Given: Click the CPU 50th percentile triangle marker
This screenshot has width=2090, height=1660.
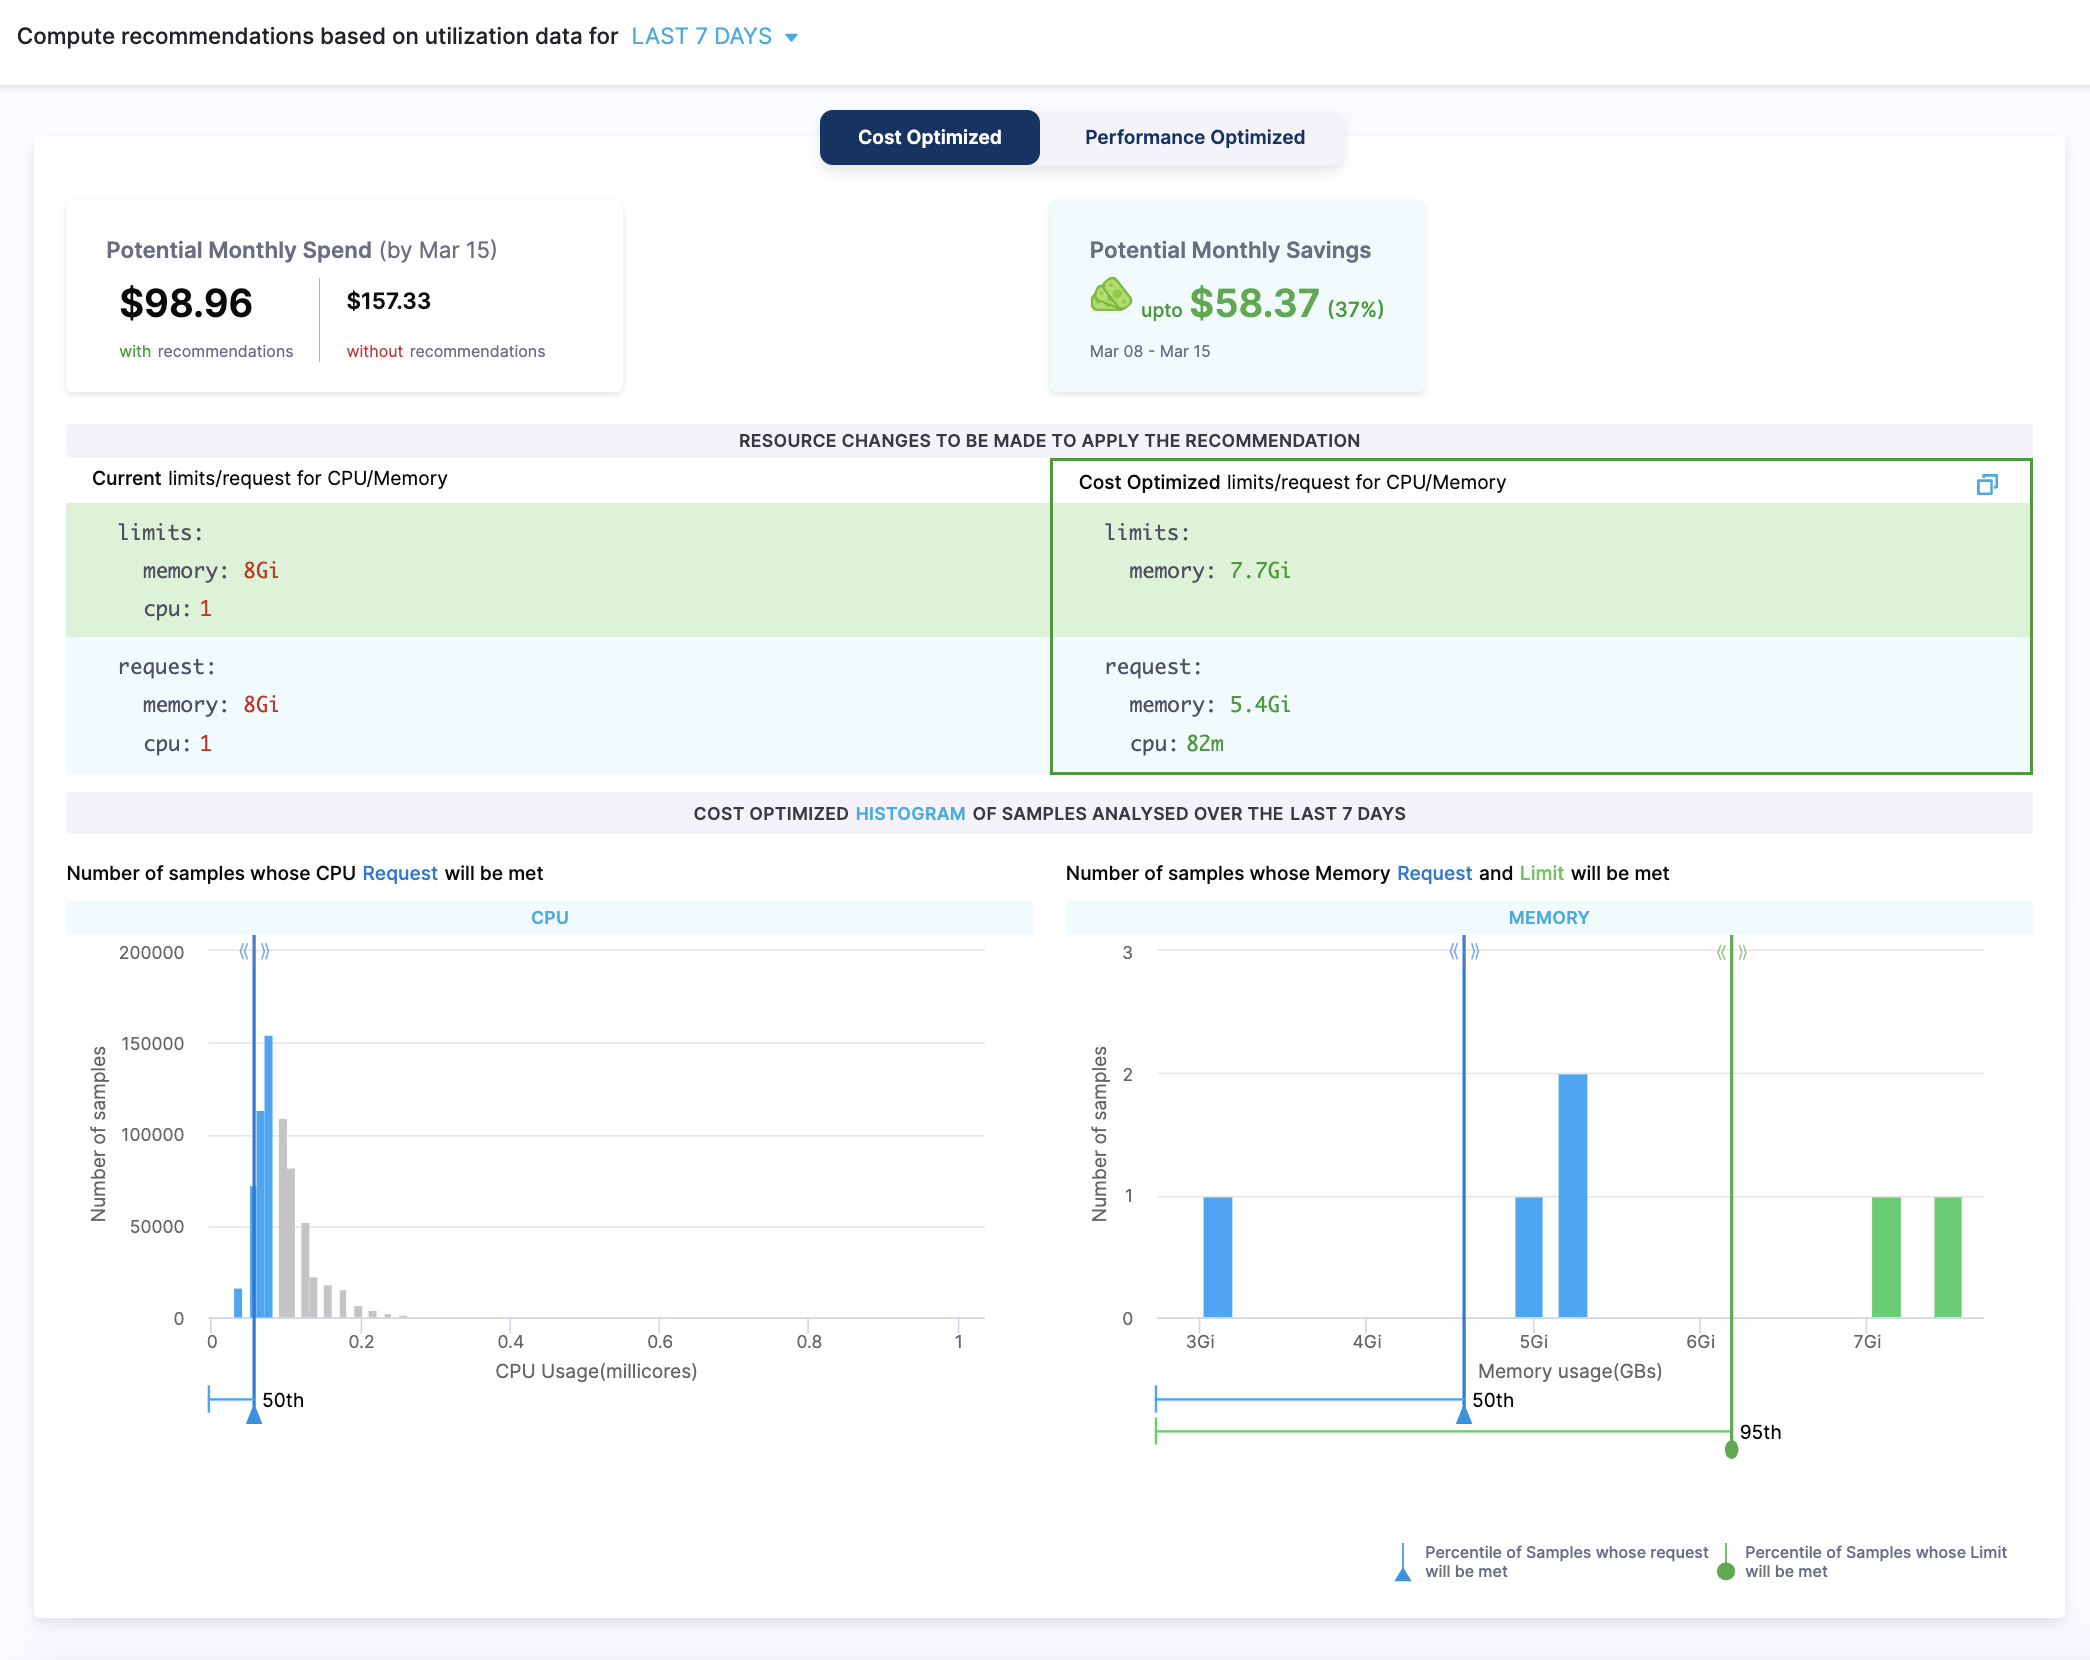Looking at the screenshot, I should (x=254, y=1414).
